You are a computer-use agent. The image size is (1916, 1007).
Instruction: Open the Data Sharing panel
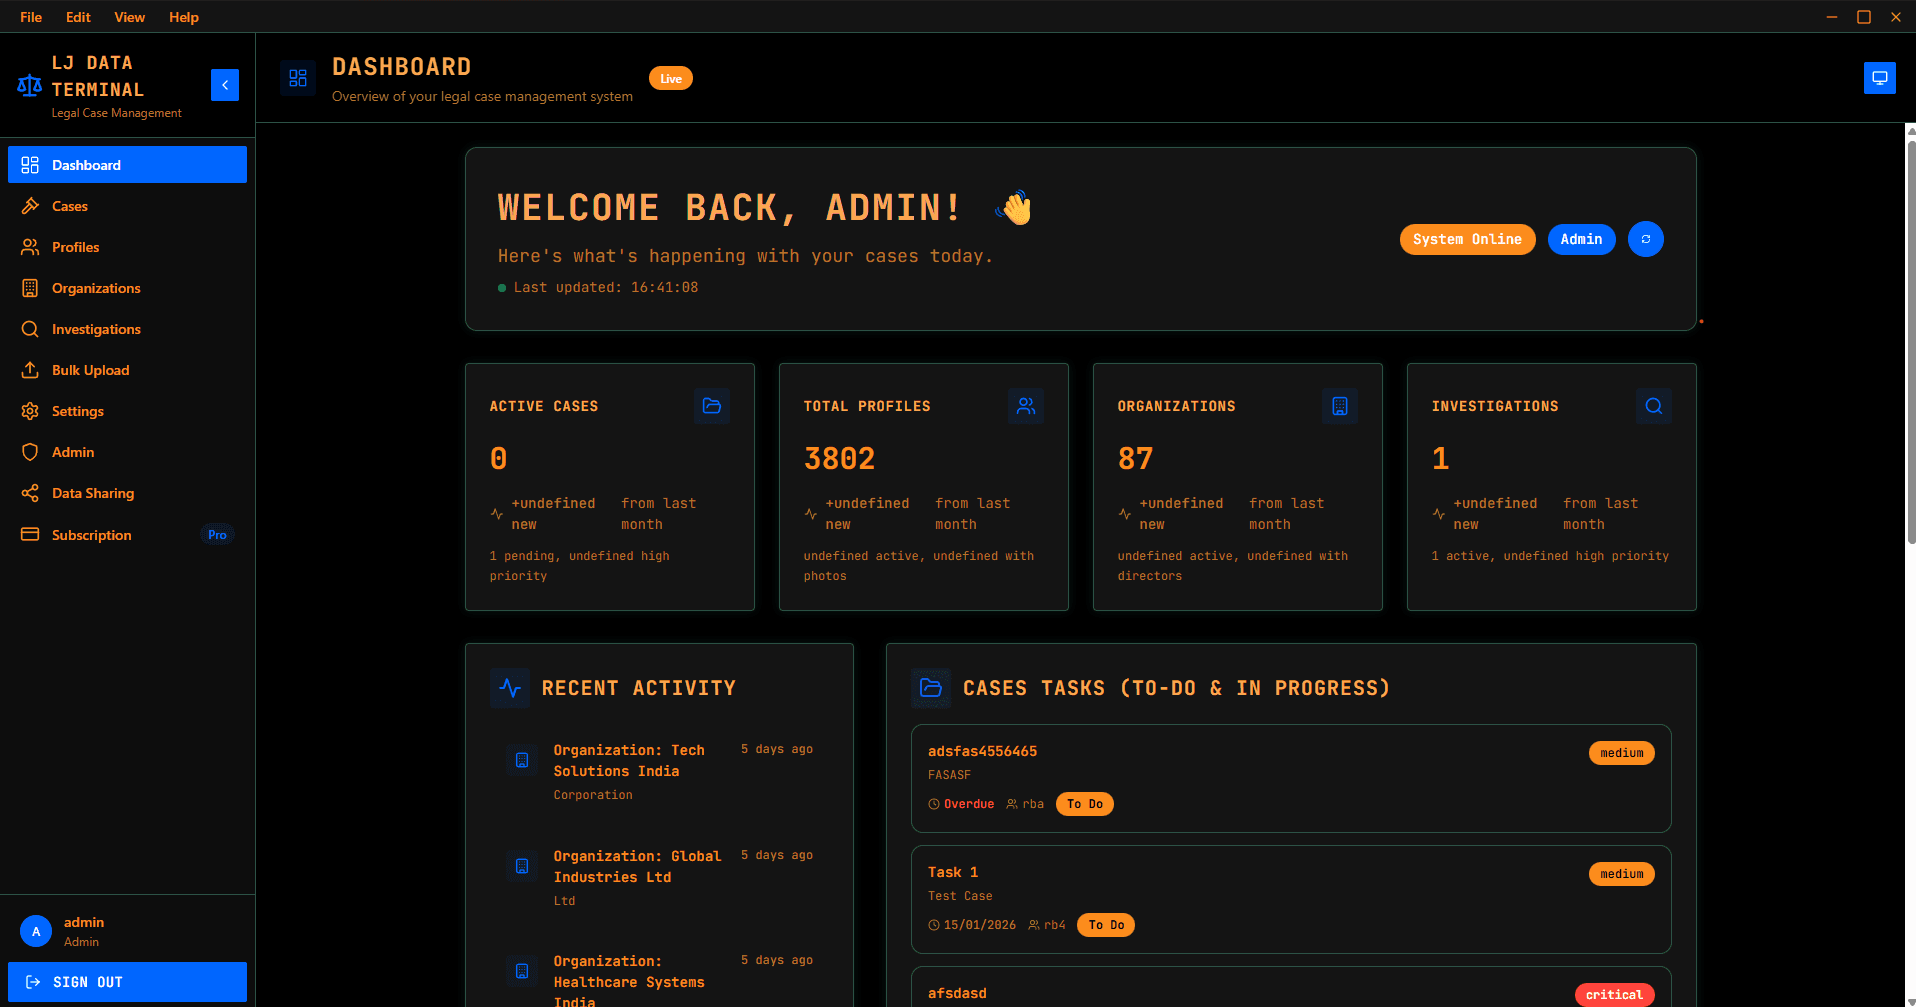(x=93, y=493)
